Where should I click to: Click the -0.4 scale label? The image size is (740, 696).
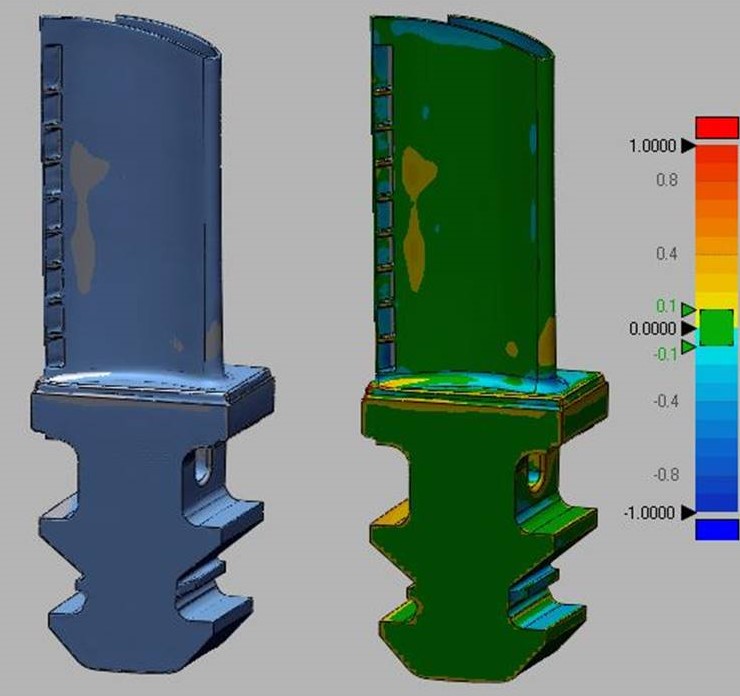pos(666,401)
